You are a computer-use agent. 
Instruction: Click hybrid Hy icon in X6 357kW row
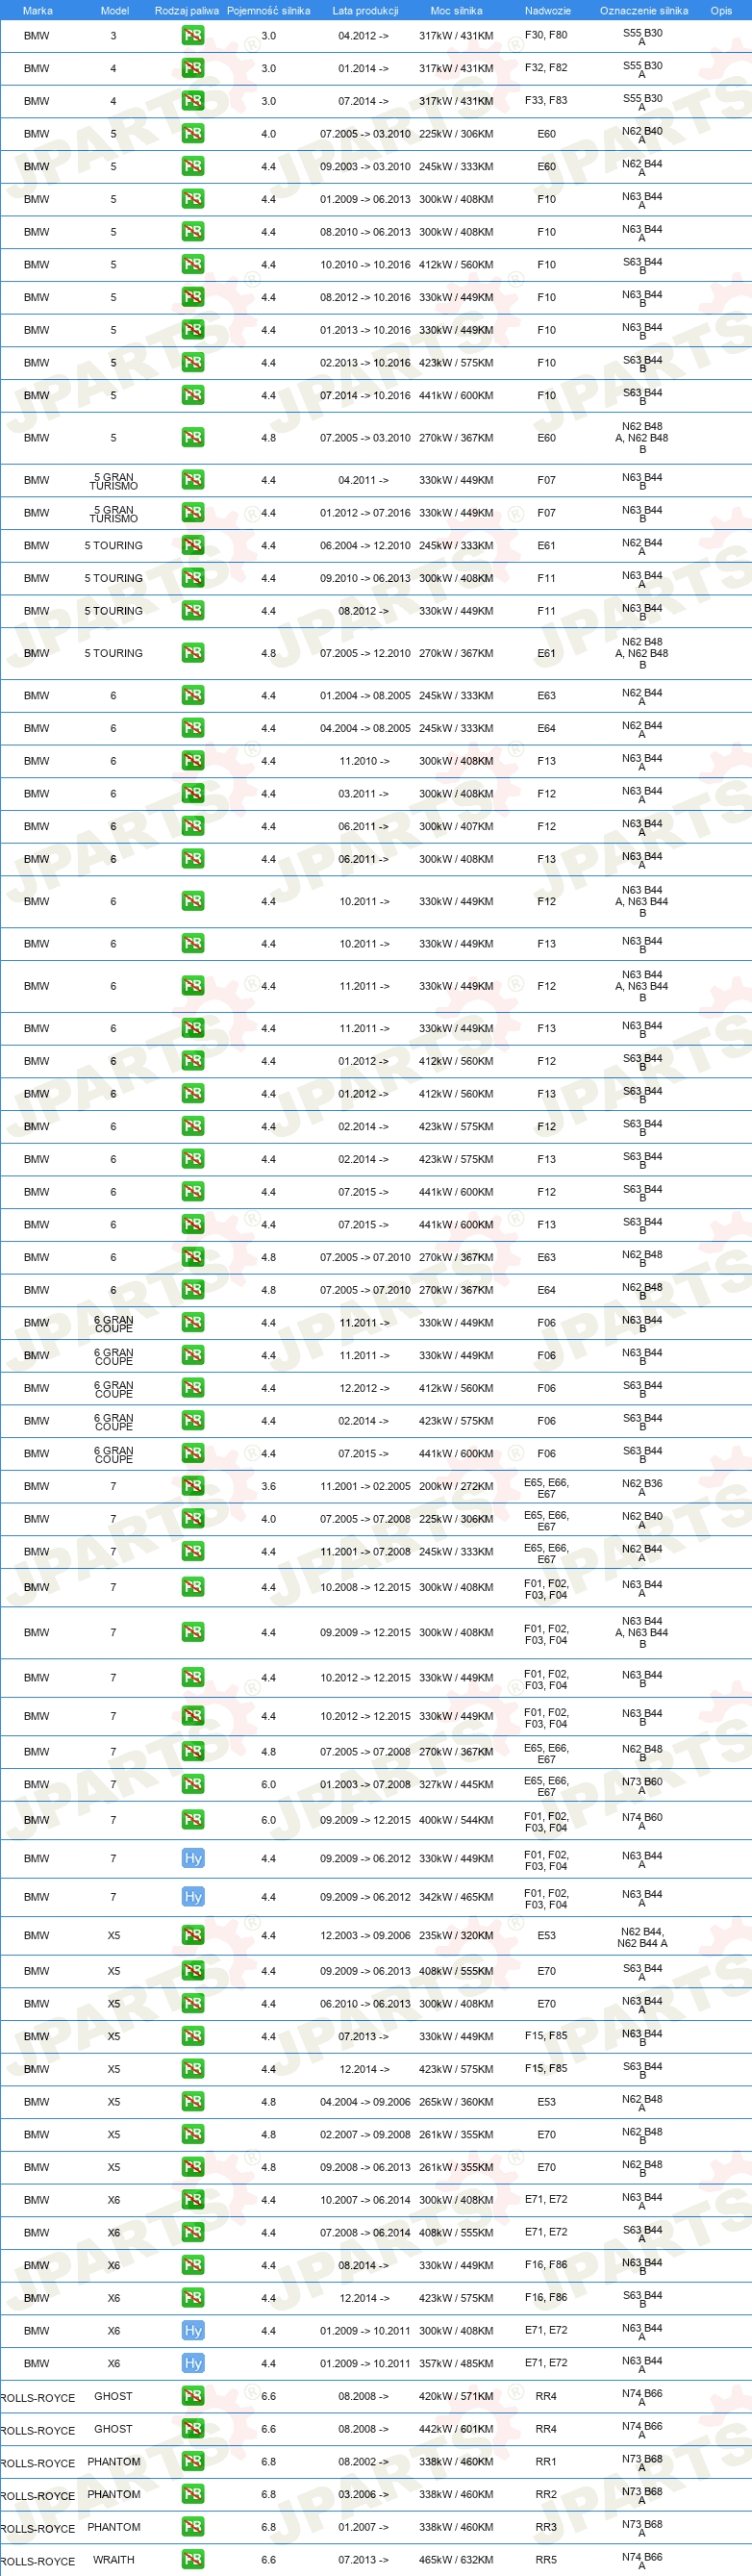(x=193, y=2364)
